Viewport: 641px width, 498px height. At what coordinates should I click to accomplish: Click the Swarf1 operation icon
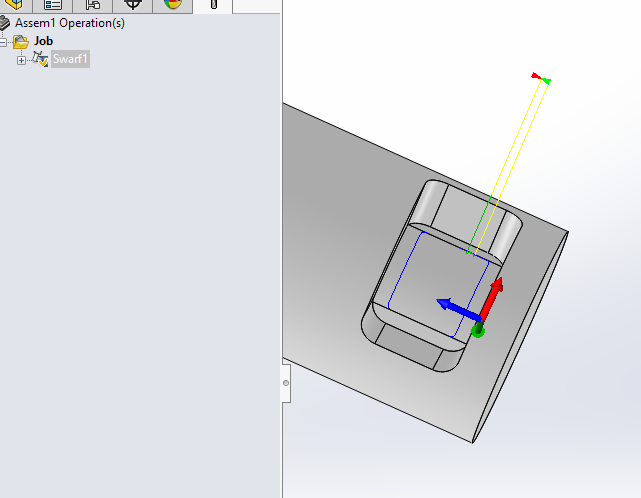click(40, 59)
